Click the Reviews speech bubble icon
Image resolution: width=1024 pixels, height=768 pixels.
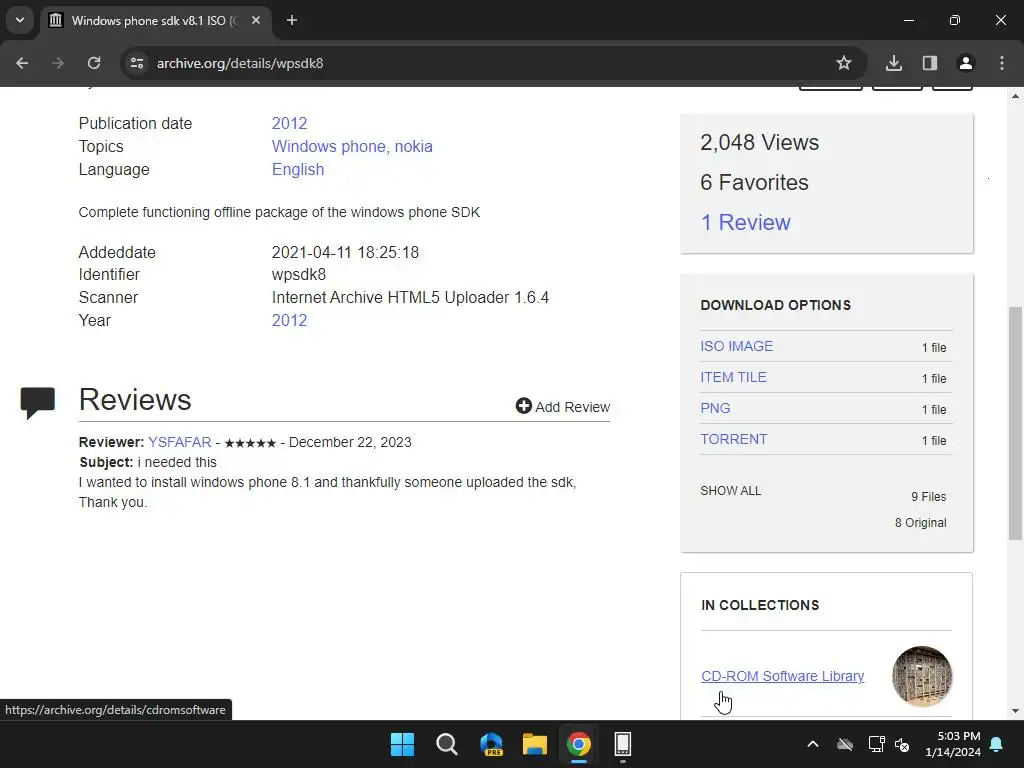[38, 402]
